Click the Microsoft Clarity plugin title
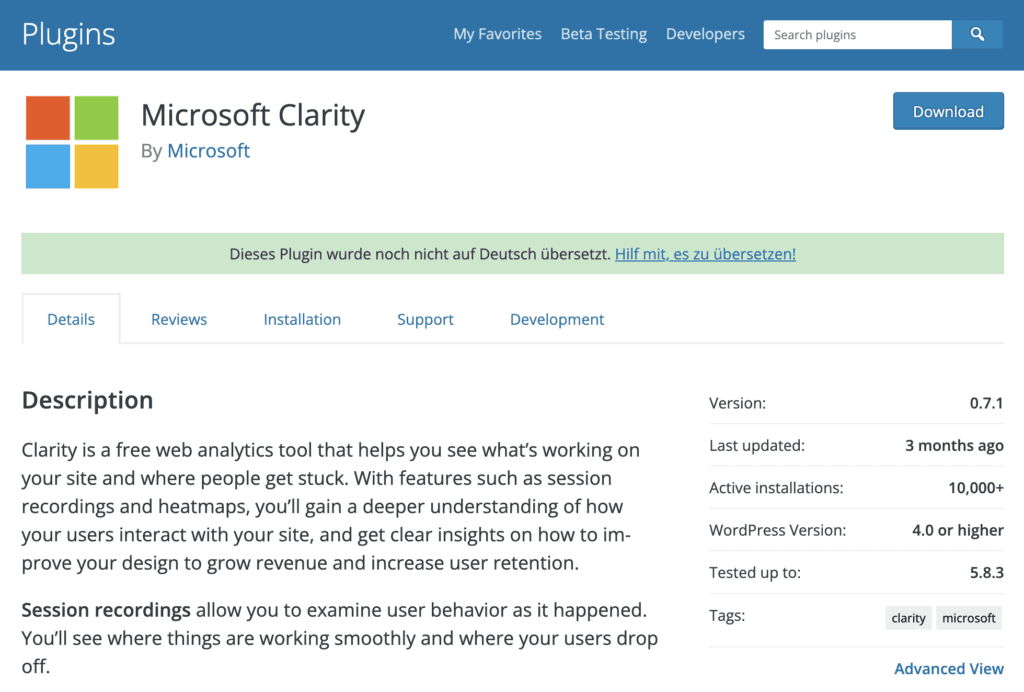 (x=253, y=116)
